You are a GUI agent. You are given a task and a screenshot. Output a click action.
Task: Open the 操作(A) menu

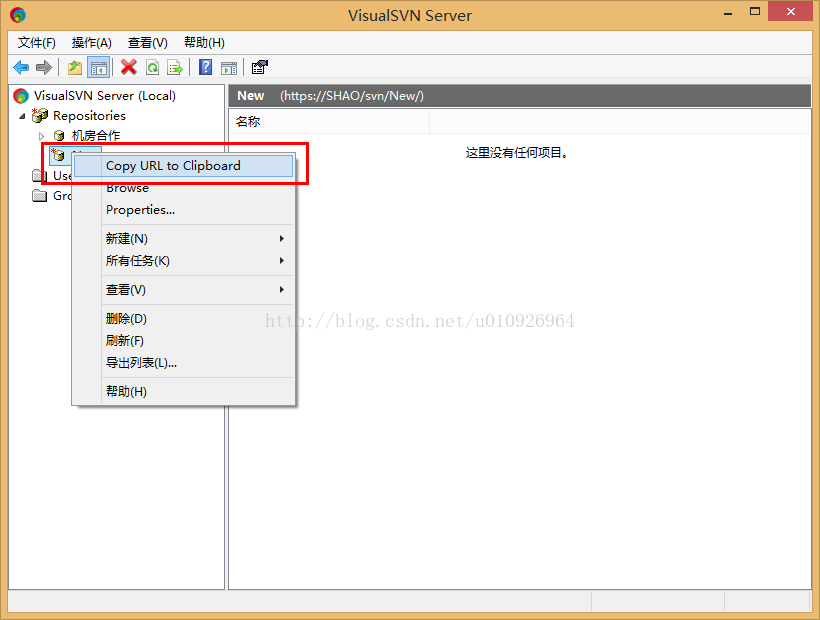click(x=92, y=42)
